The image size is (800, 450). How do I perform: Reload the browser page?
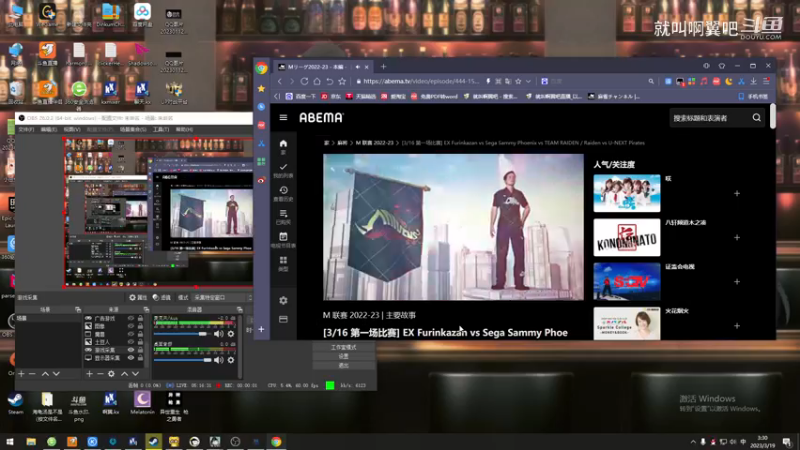tap(304, 81)
